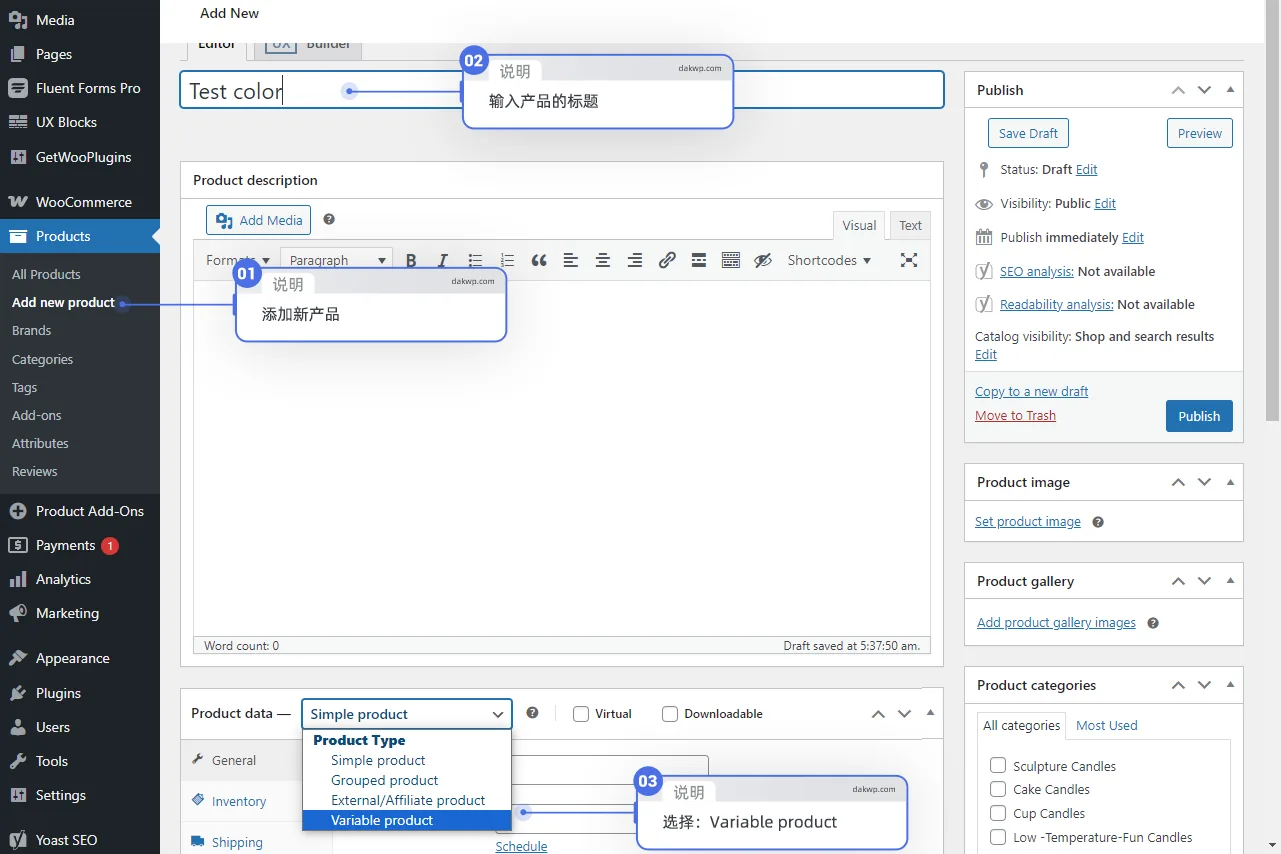This screenshot has height=854, width=1281.
Task: Switch to the Visual editor tab
Action: click(x=859, y=226)
